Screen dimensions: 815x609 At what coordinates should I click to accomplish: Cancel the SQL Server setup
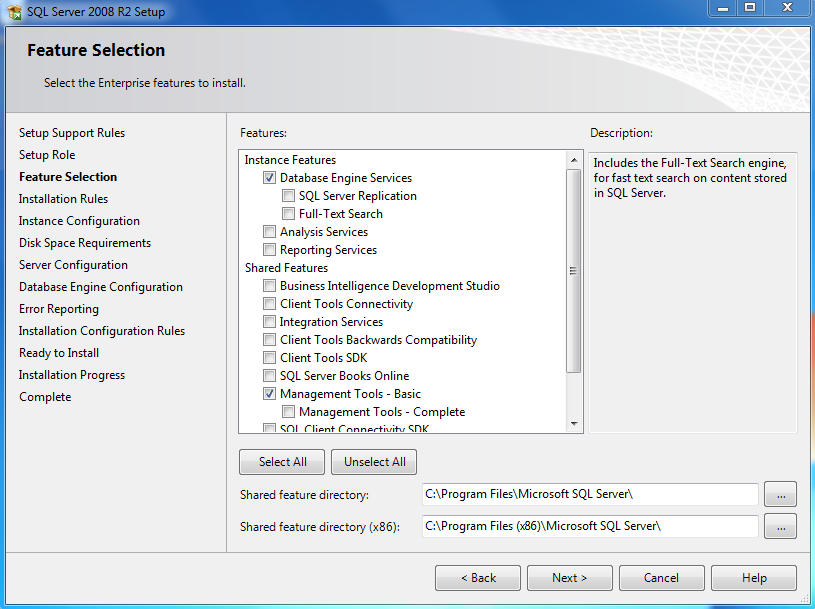click(662, 578)
